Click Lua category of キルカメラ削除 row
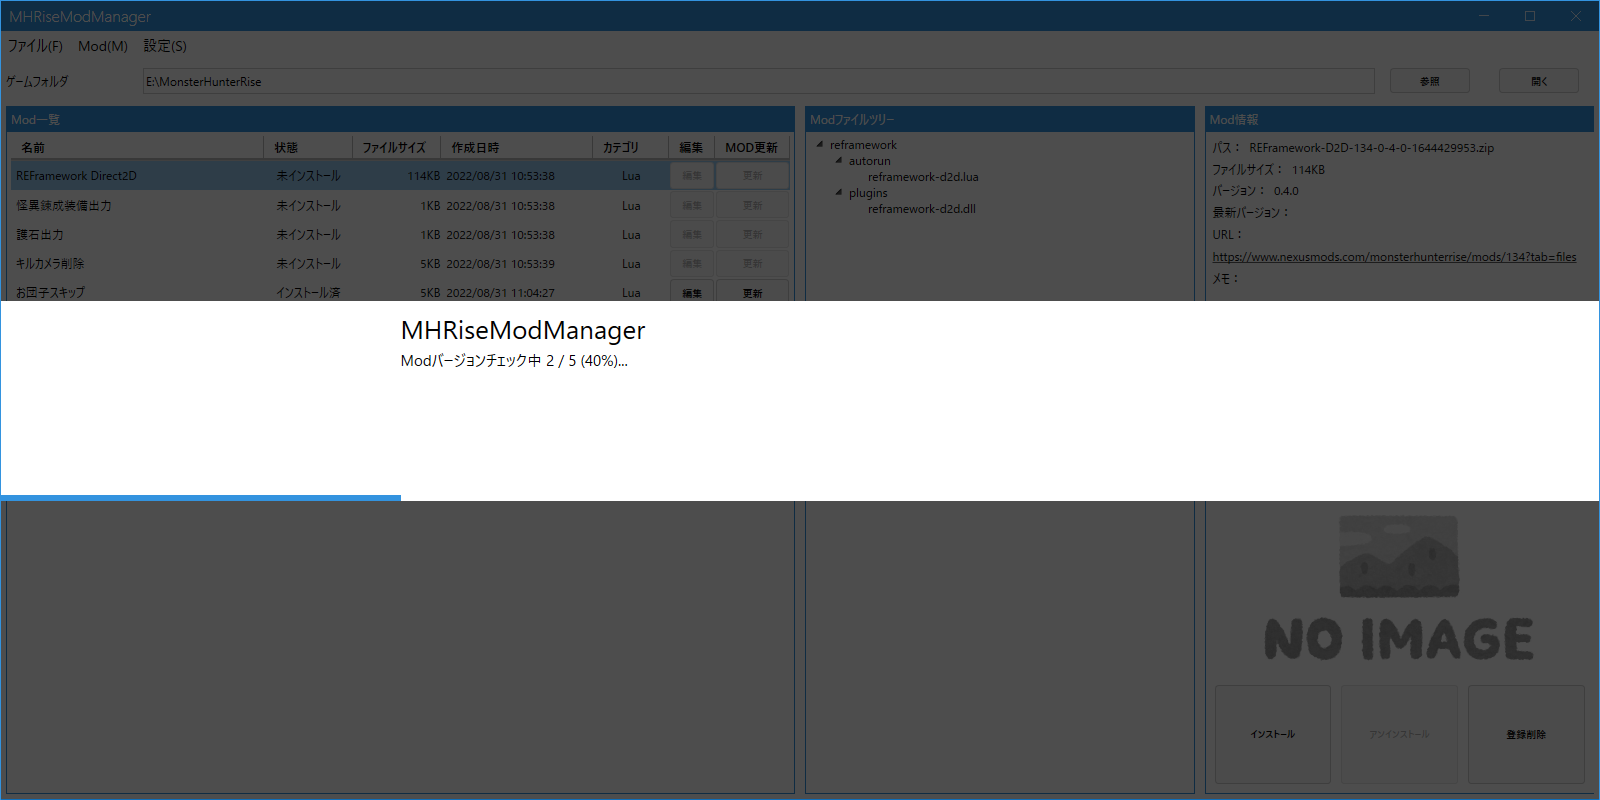1600x800 pixels. coord(631,264)
